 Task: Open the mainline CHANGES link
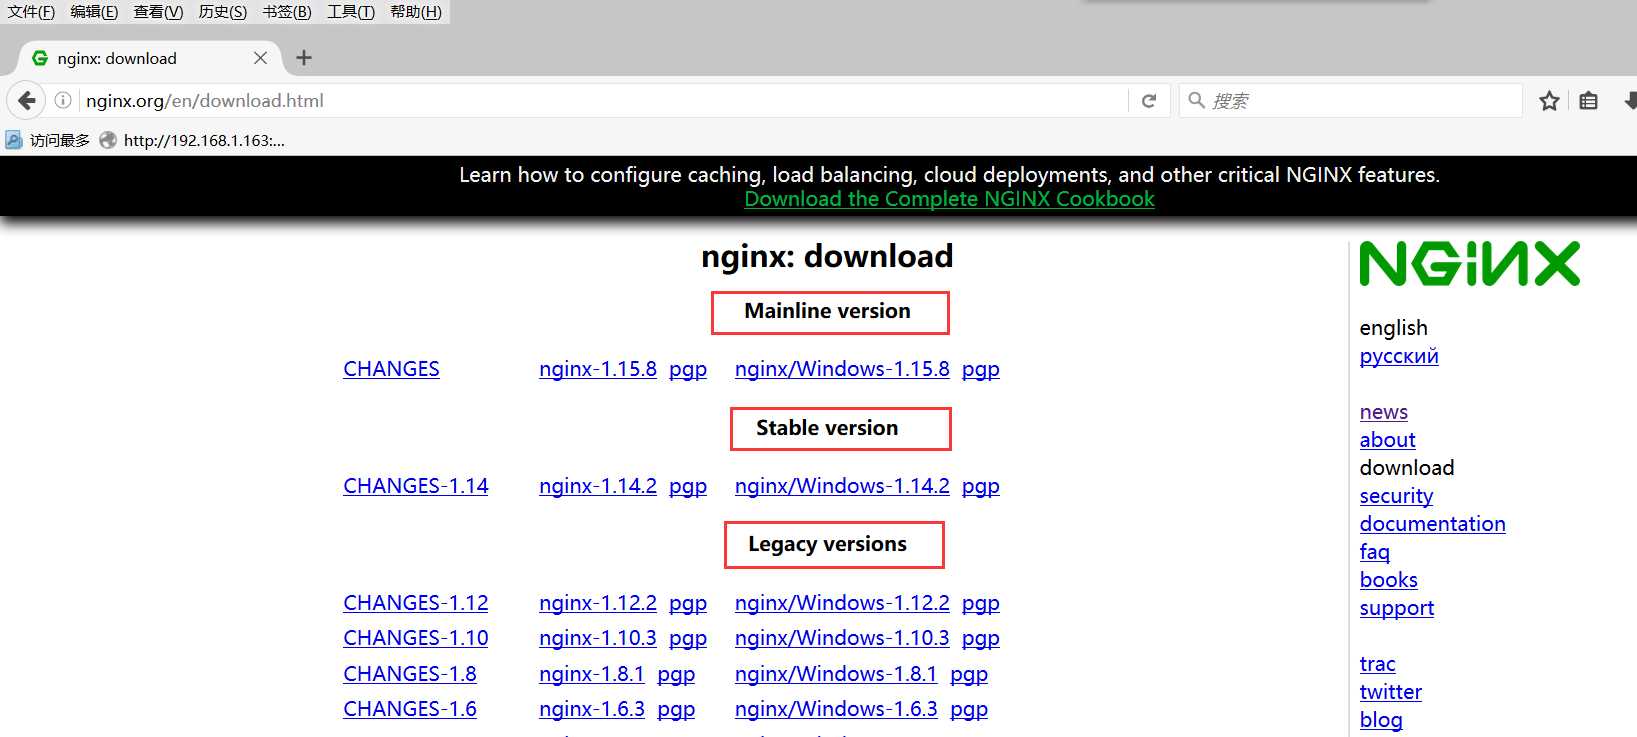tap(391, 369)
